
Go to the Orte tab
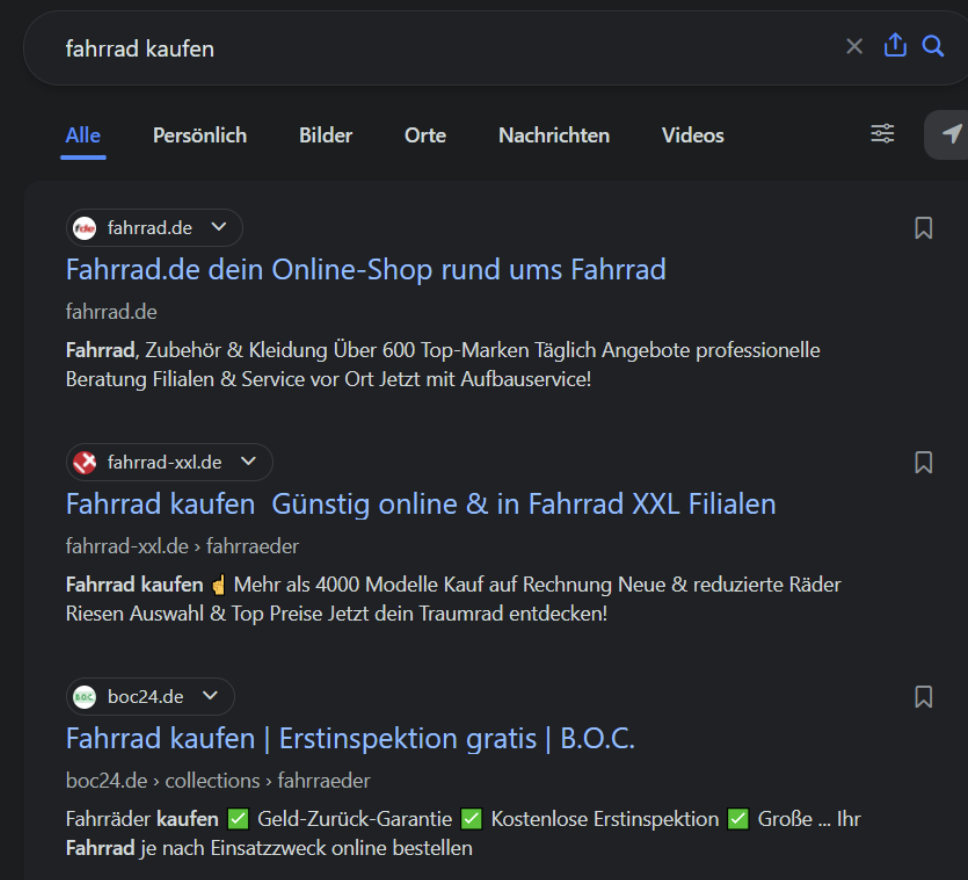tap(425, 135)
